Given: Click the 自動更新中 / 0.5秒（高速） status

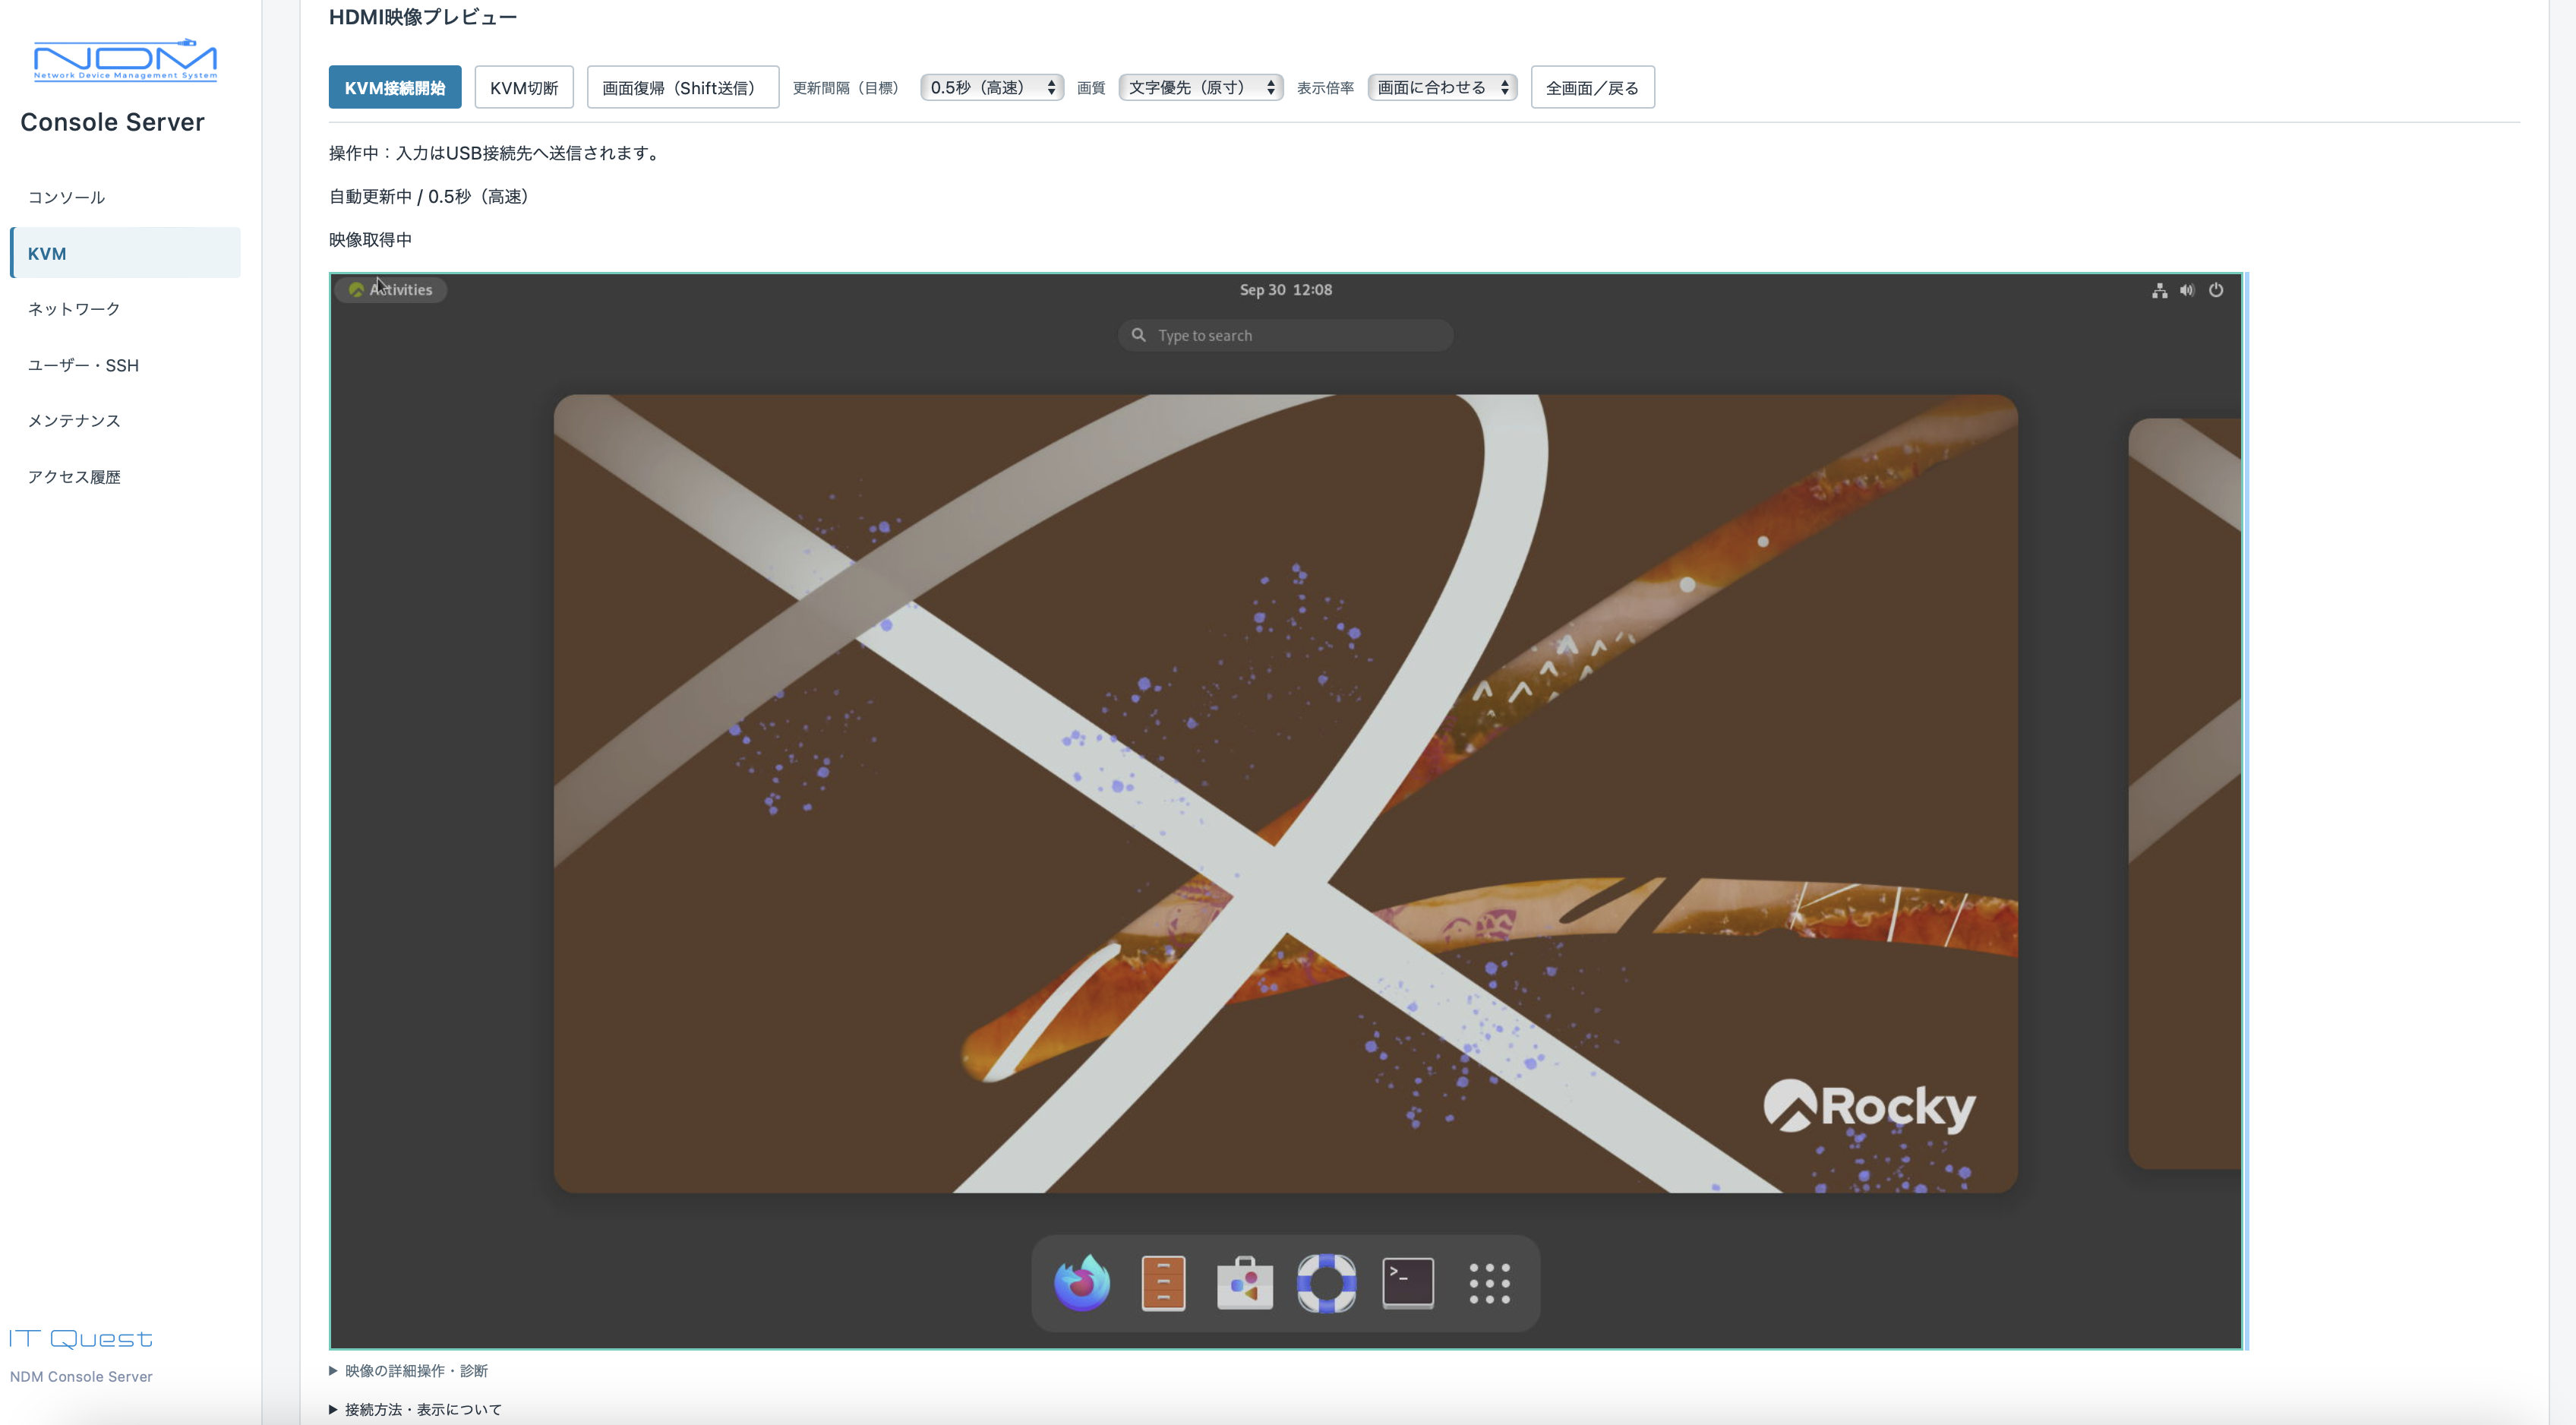Looking at the screenshot, I should [430, 197].
